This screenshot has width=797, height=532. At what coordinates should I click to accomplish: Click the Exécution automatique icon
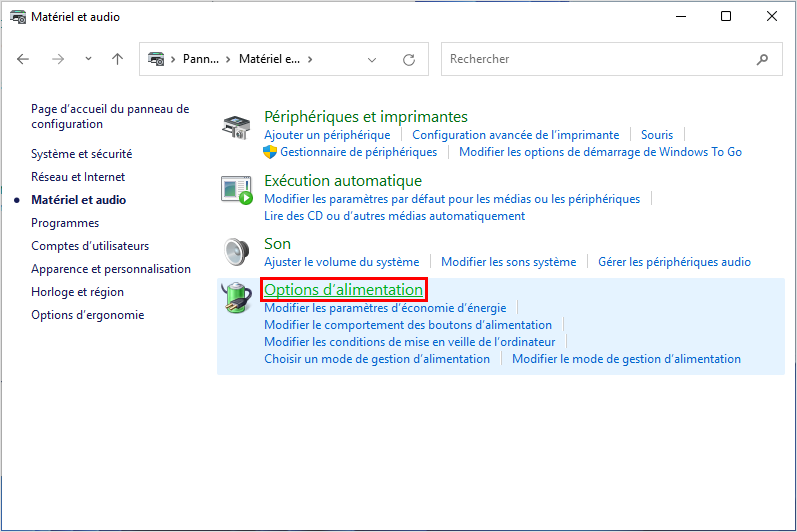click(x=237, y=190)
